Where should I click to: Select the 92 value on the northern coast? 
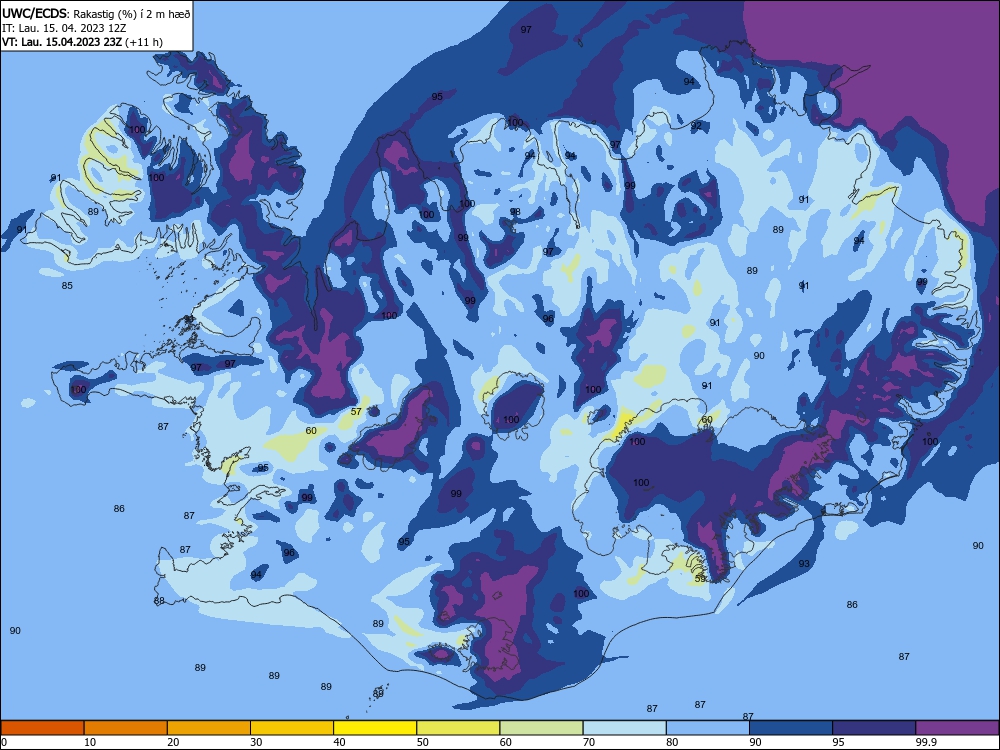pos(696,126)
